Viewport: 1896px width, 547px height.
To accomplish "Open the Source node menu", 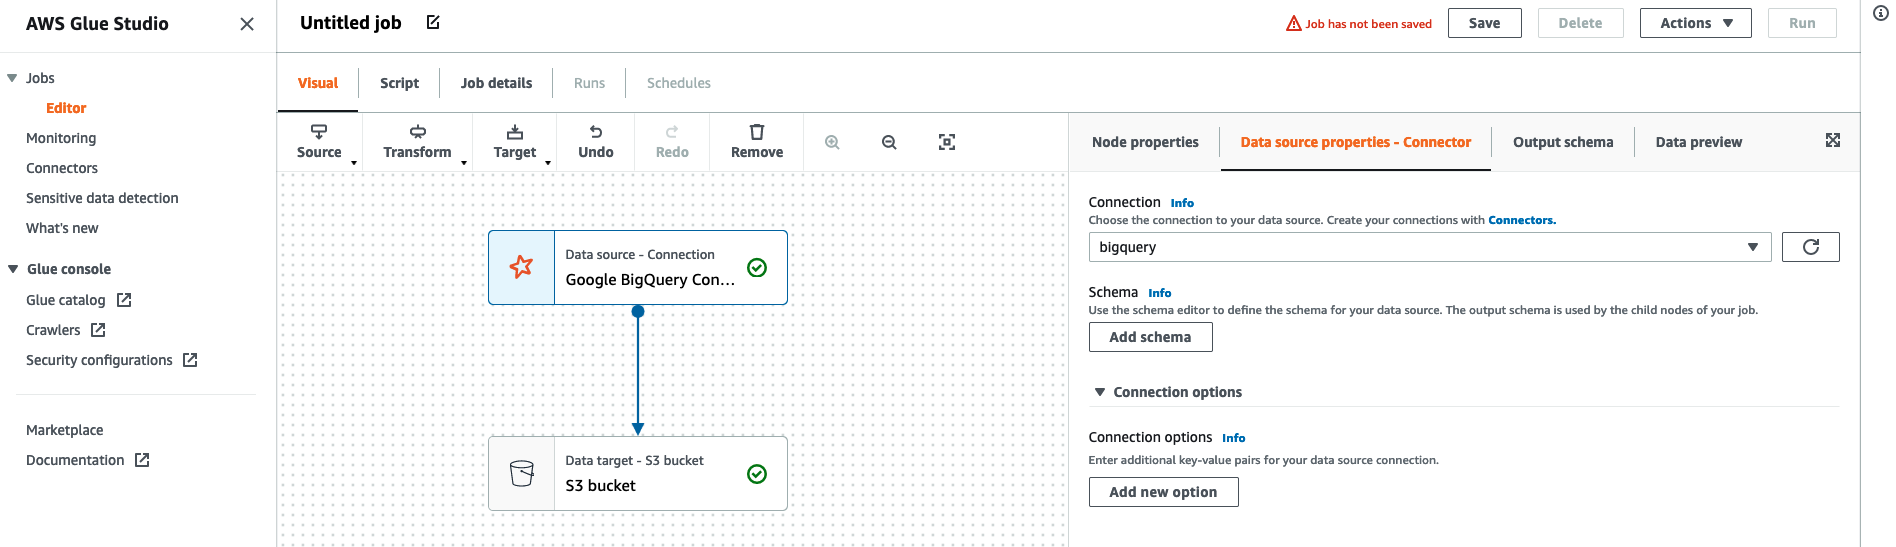I will (x=319, y=141).
